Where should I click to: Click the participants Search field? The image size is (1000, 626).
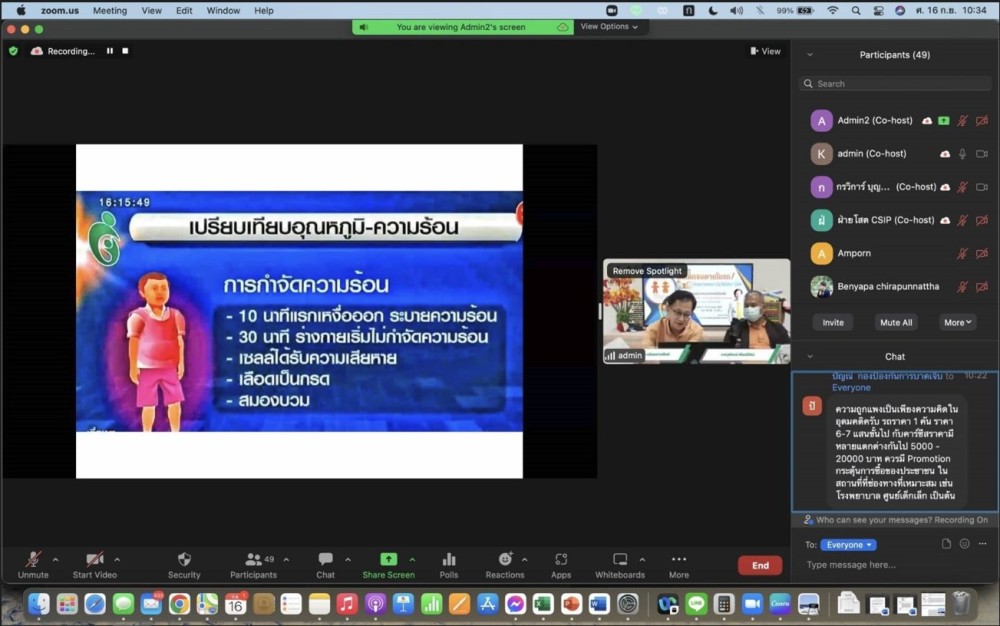(895, 84)
